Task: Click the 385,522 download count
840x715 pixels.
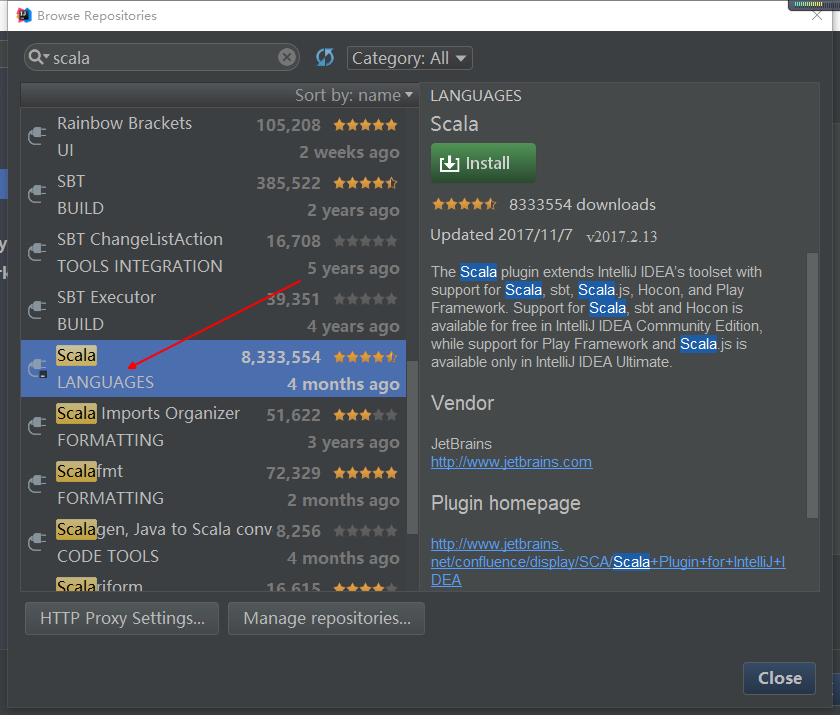Action: click(288, 183)
